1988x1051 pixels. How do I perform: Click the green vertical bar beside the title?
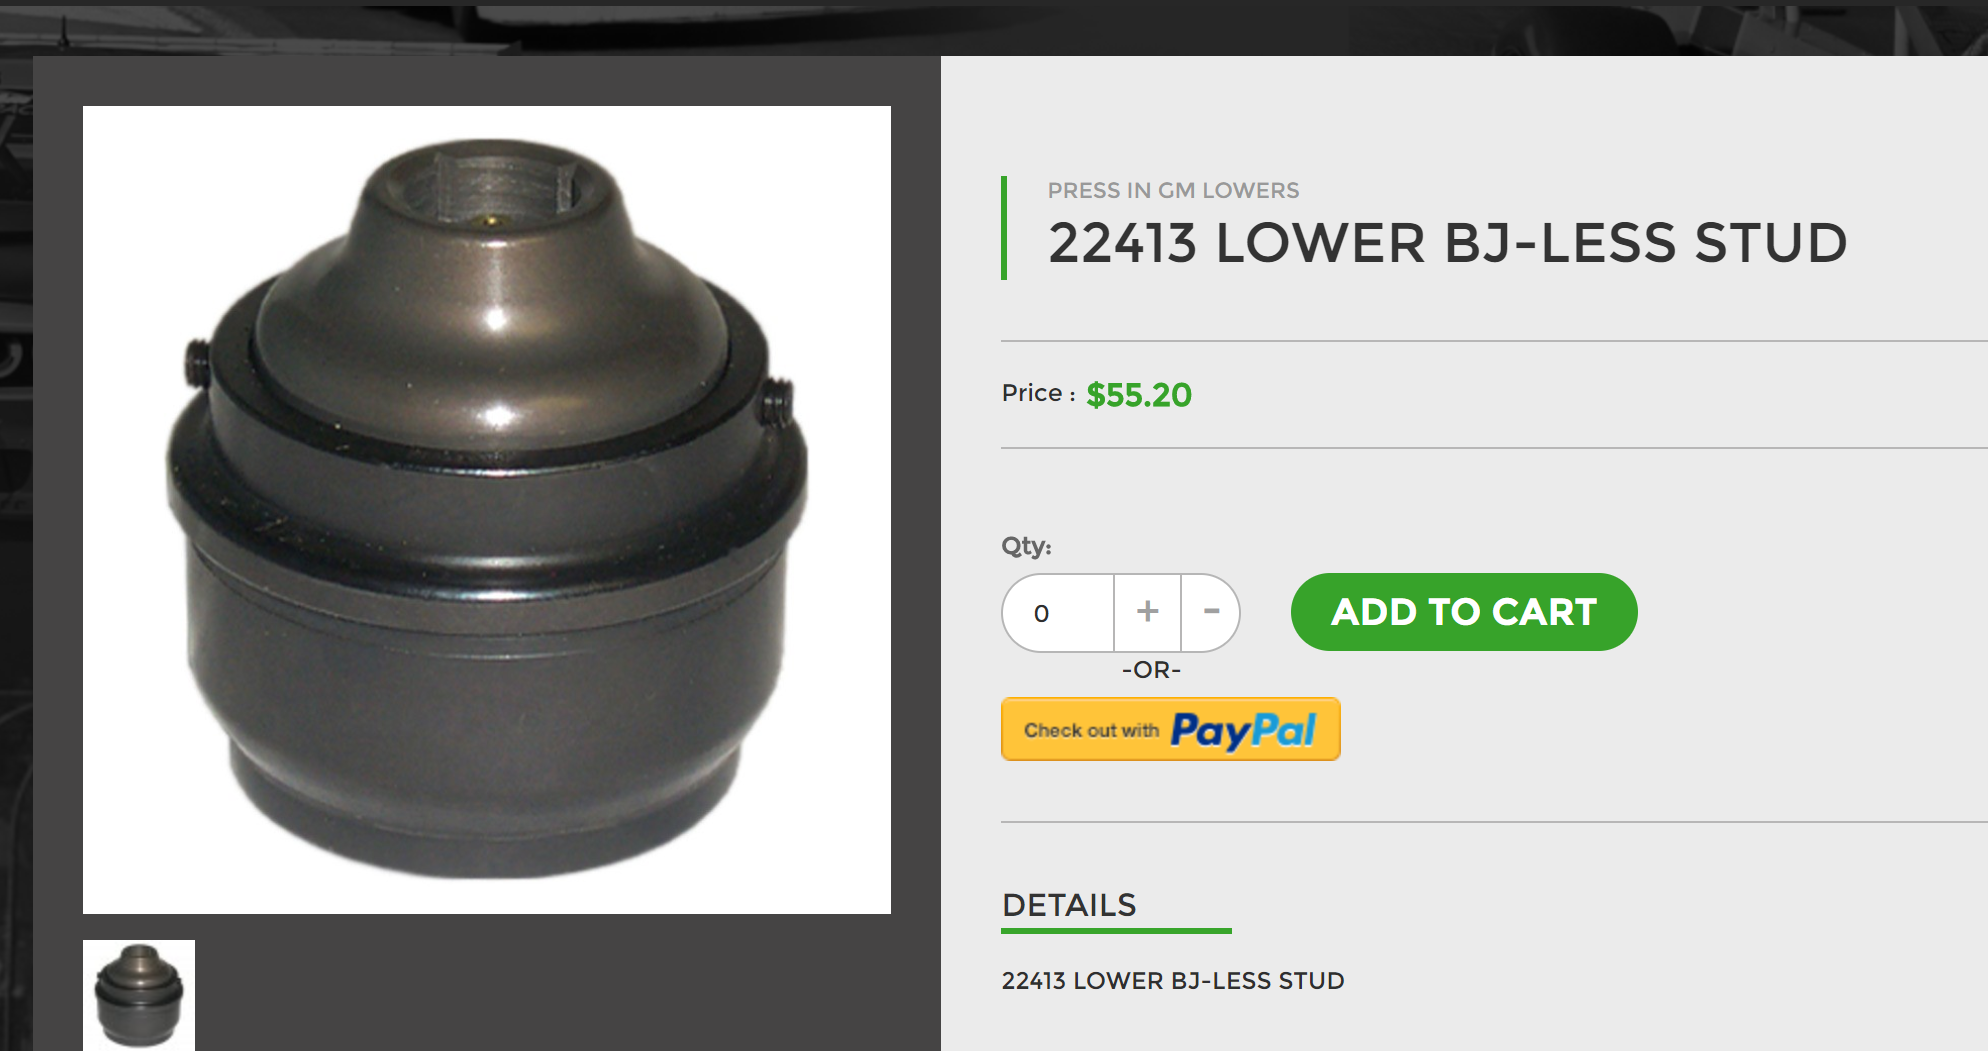1004,228
